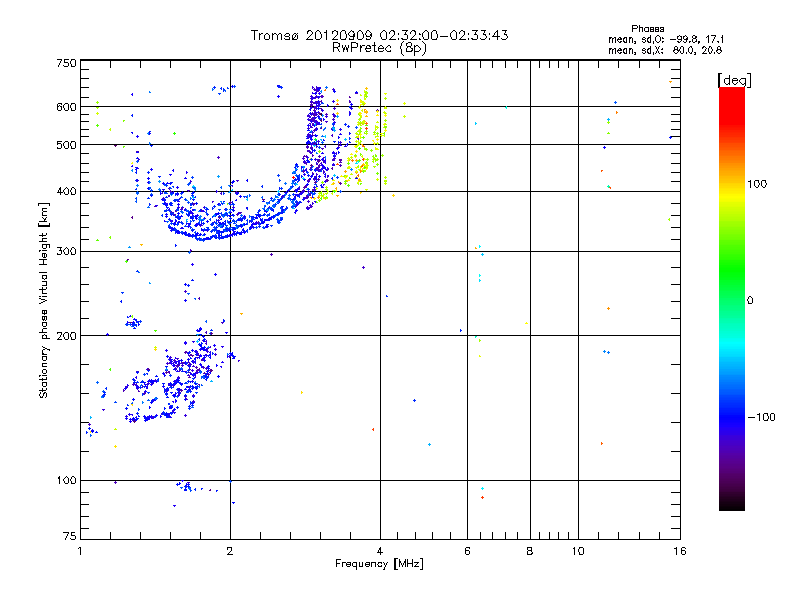Click the x-axis tick label '8'
Viewport: 800px width, 600px height.
pos(530,551)
